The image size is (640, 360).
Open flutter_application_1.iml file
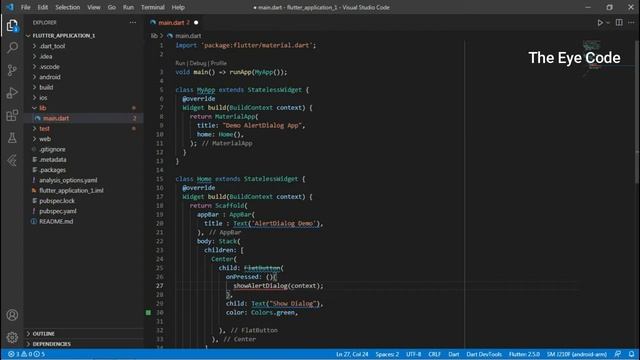click(71, 191)
